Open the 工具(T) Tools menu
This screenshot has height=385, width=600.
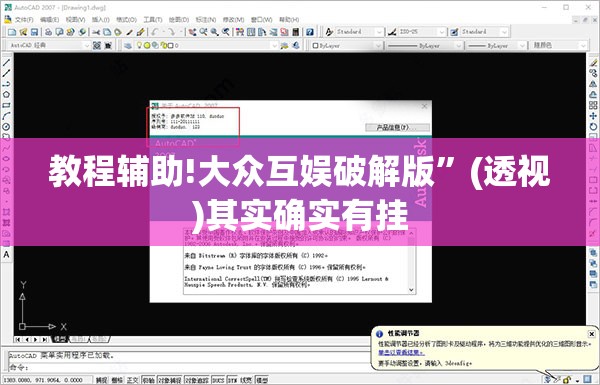153,20
